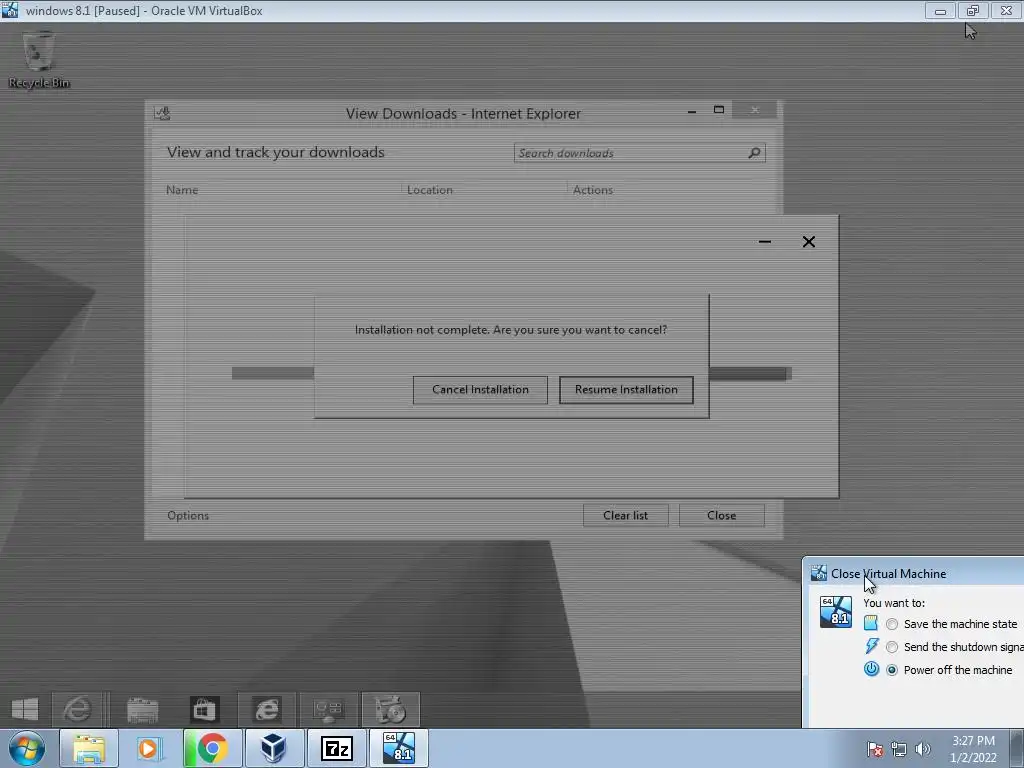Viewport: 1024px width, 768px height.
Task: Click the Action Center flag tray icon
Action: tap(874, 749)
